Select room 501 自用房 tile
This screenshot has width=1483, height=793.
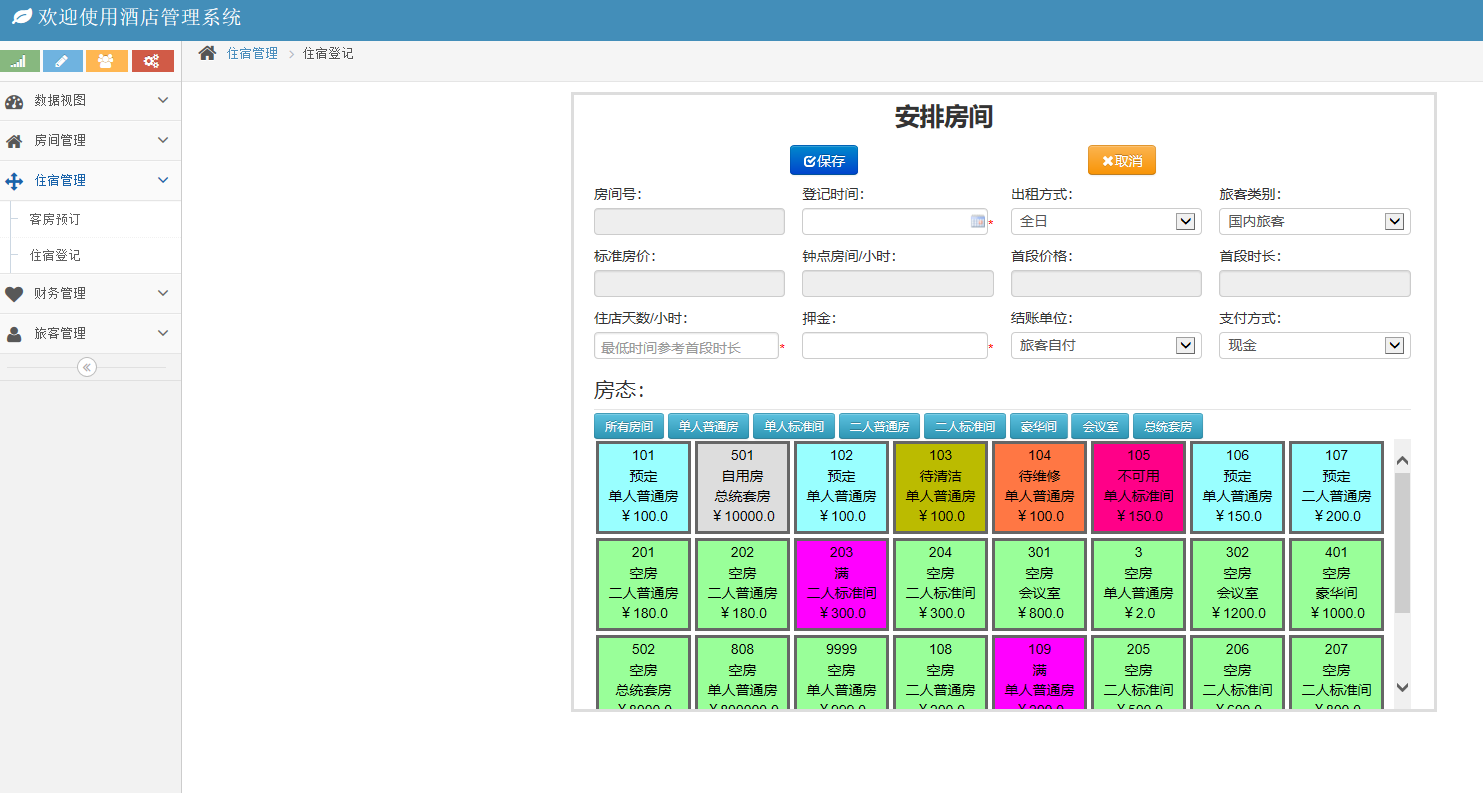point(742,487)
